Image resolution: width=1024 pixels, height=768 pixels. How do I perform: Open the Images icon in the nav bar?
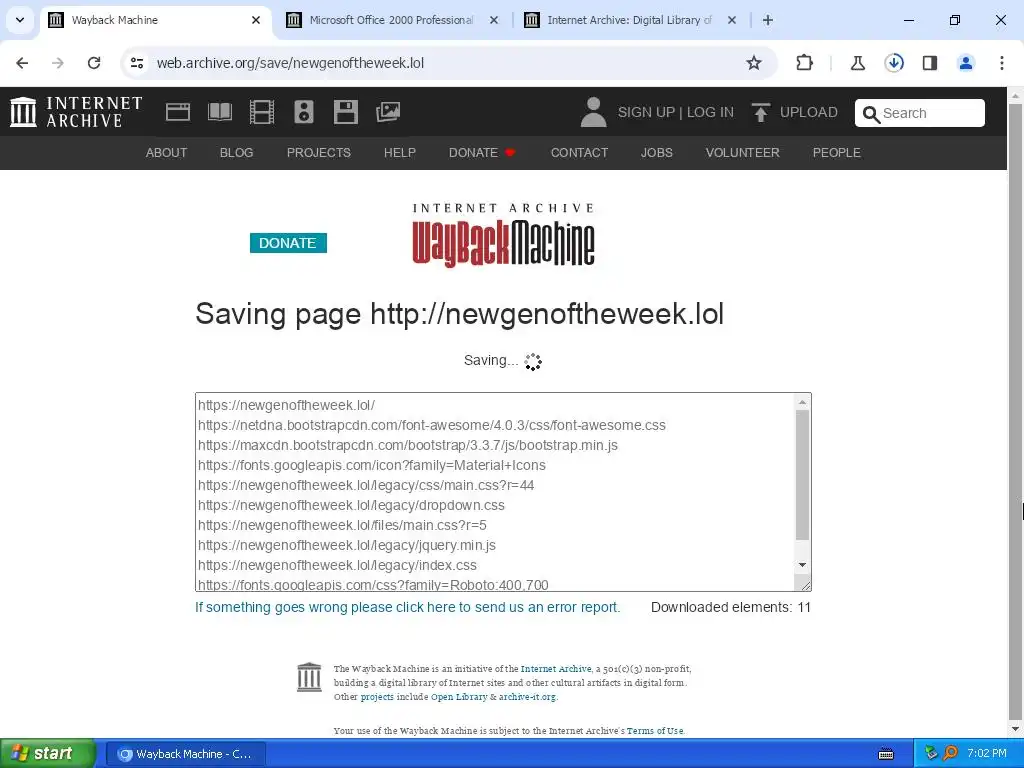pyautogui.click(x=388, y=112)
